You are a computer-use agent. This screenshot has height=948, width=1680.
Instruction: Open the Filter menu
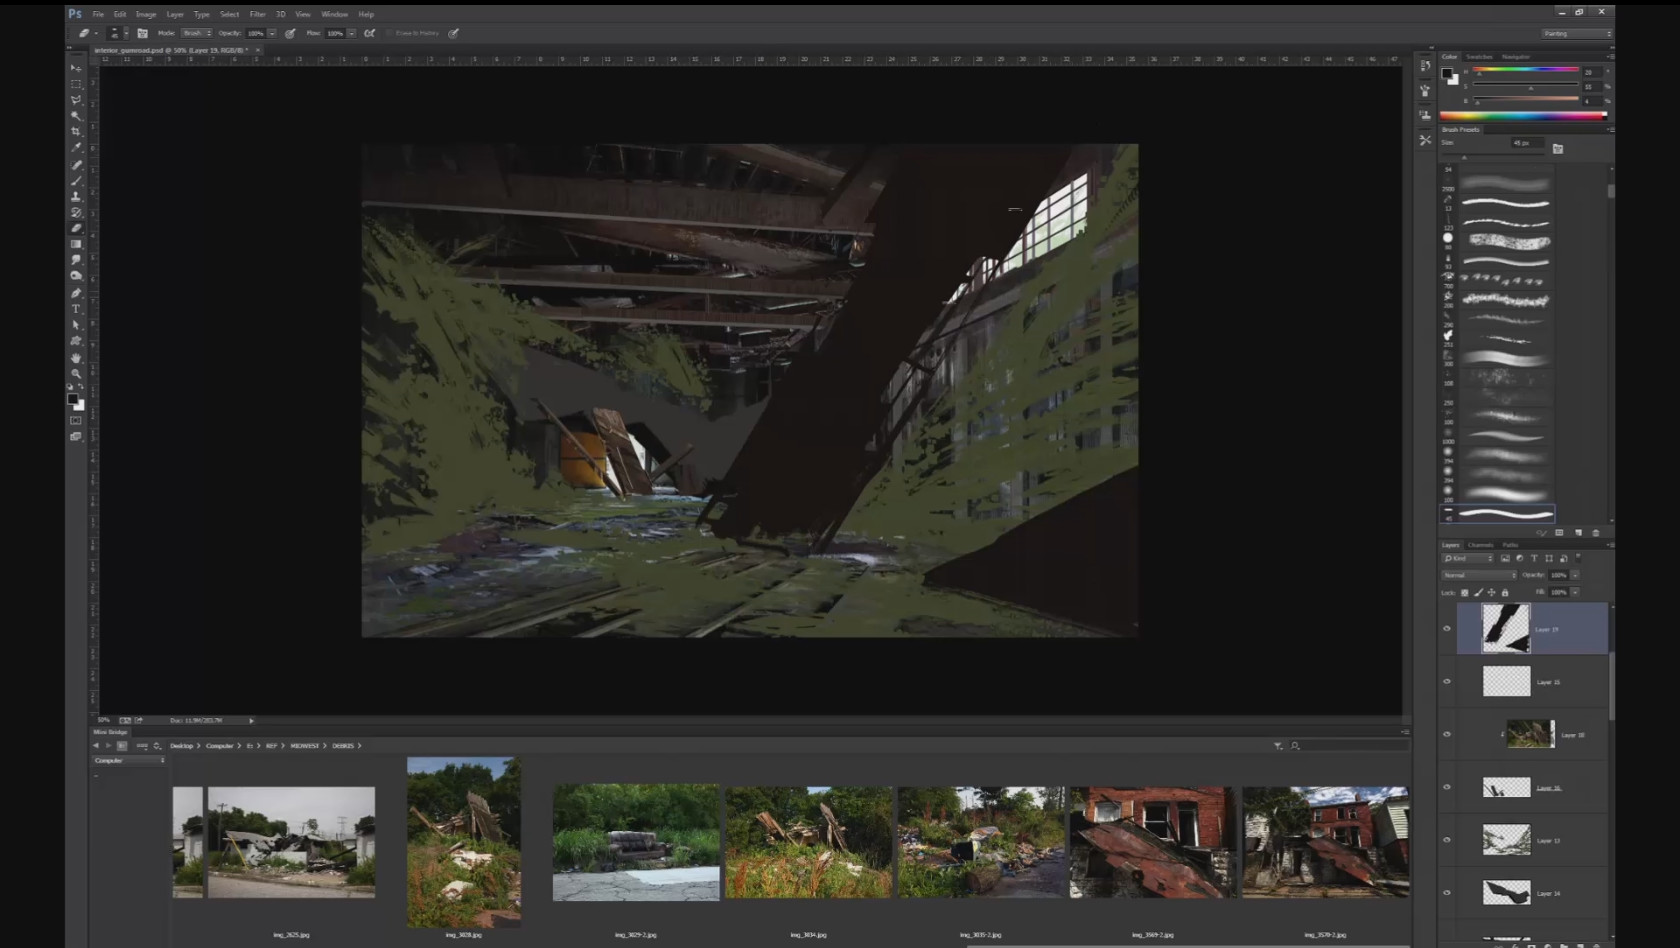(257, 14)
